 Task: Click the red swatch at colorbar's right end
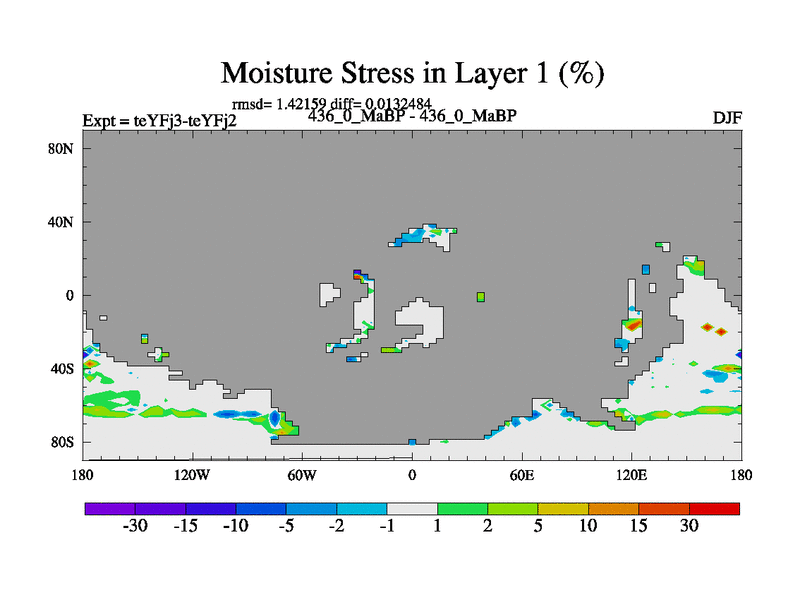[x=714, y=508]
